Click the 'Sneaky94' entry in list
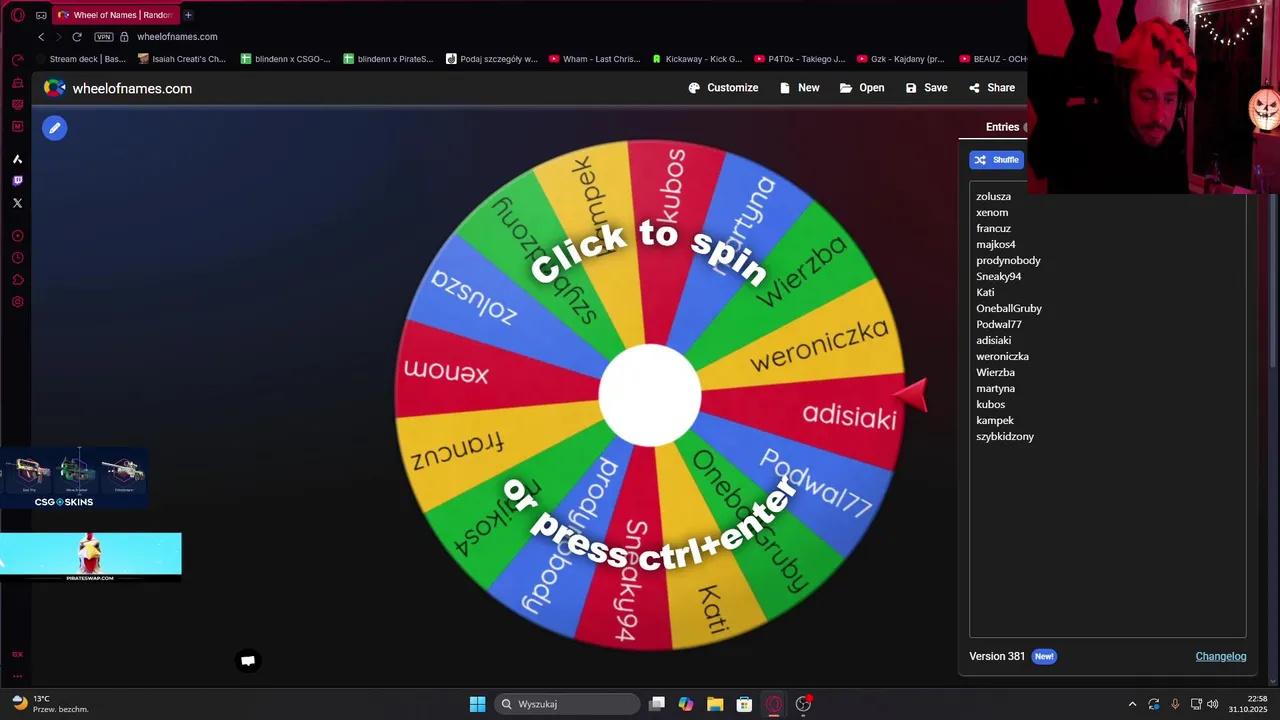1280x720 pixels. (999, 276)
